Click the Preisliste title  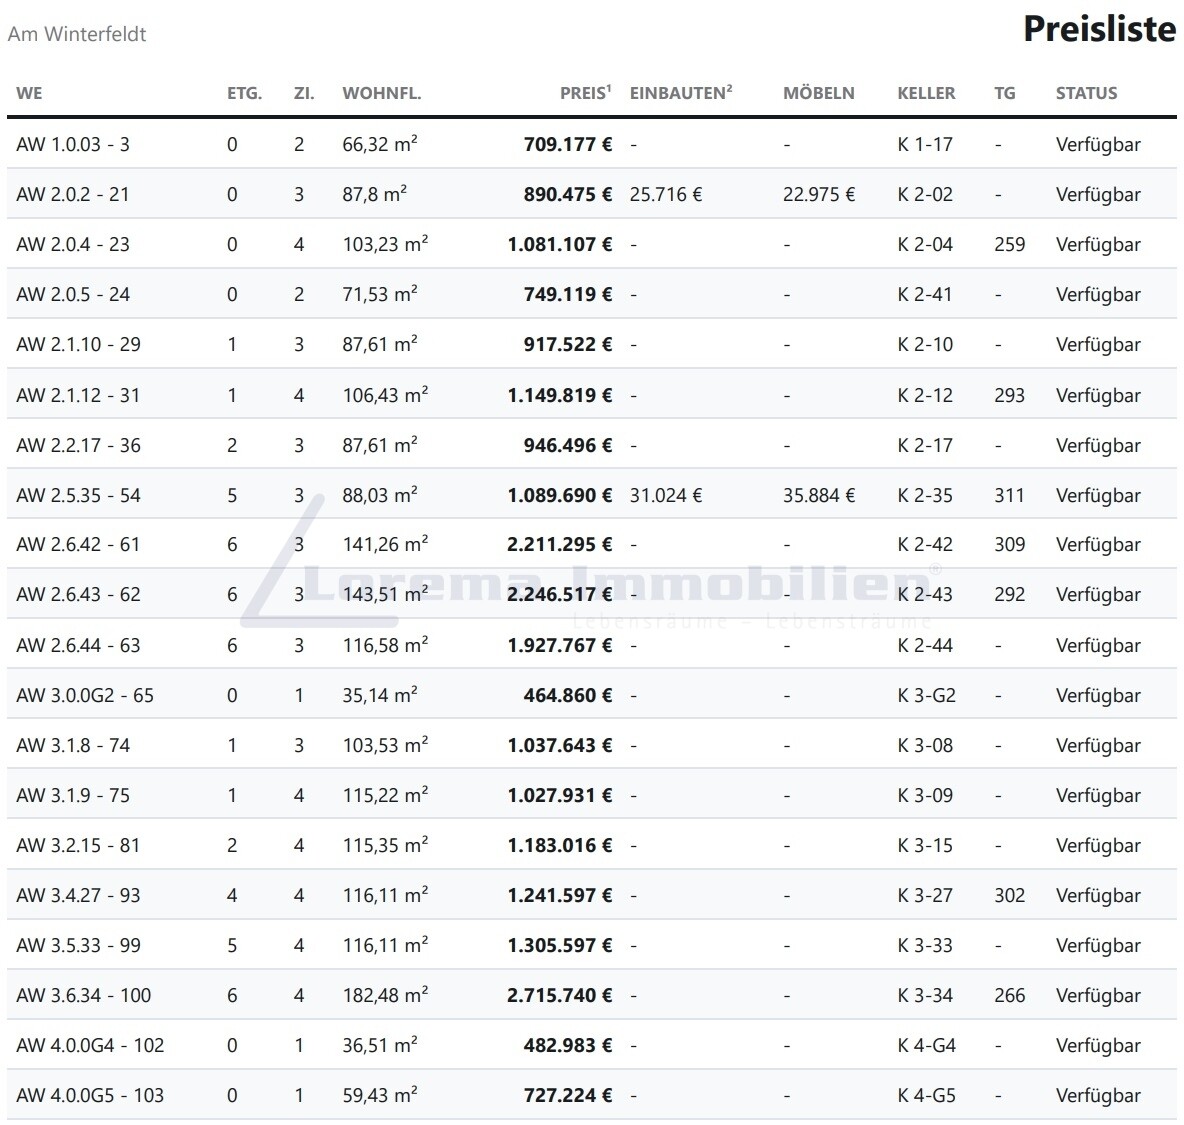1099,29
